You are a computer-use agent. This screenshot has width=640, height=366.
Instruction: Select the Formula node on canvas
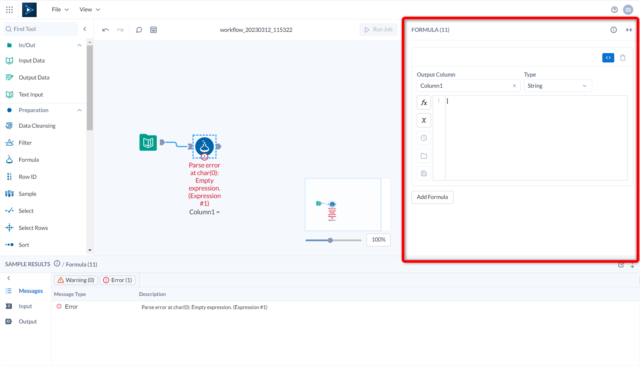pos(204,146)
